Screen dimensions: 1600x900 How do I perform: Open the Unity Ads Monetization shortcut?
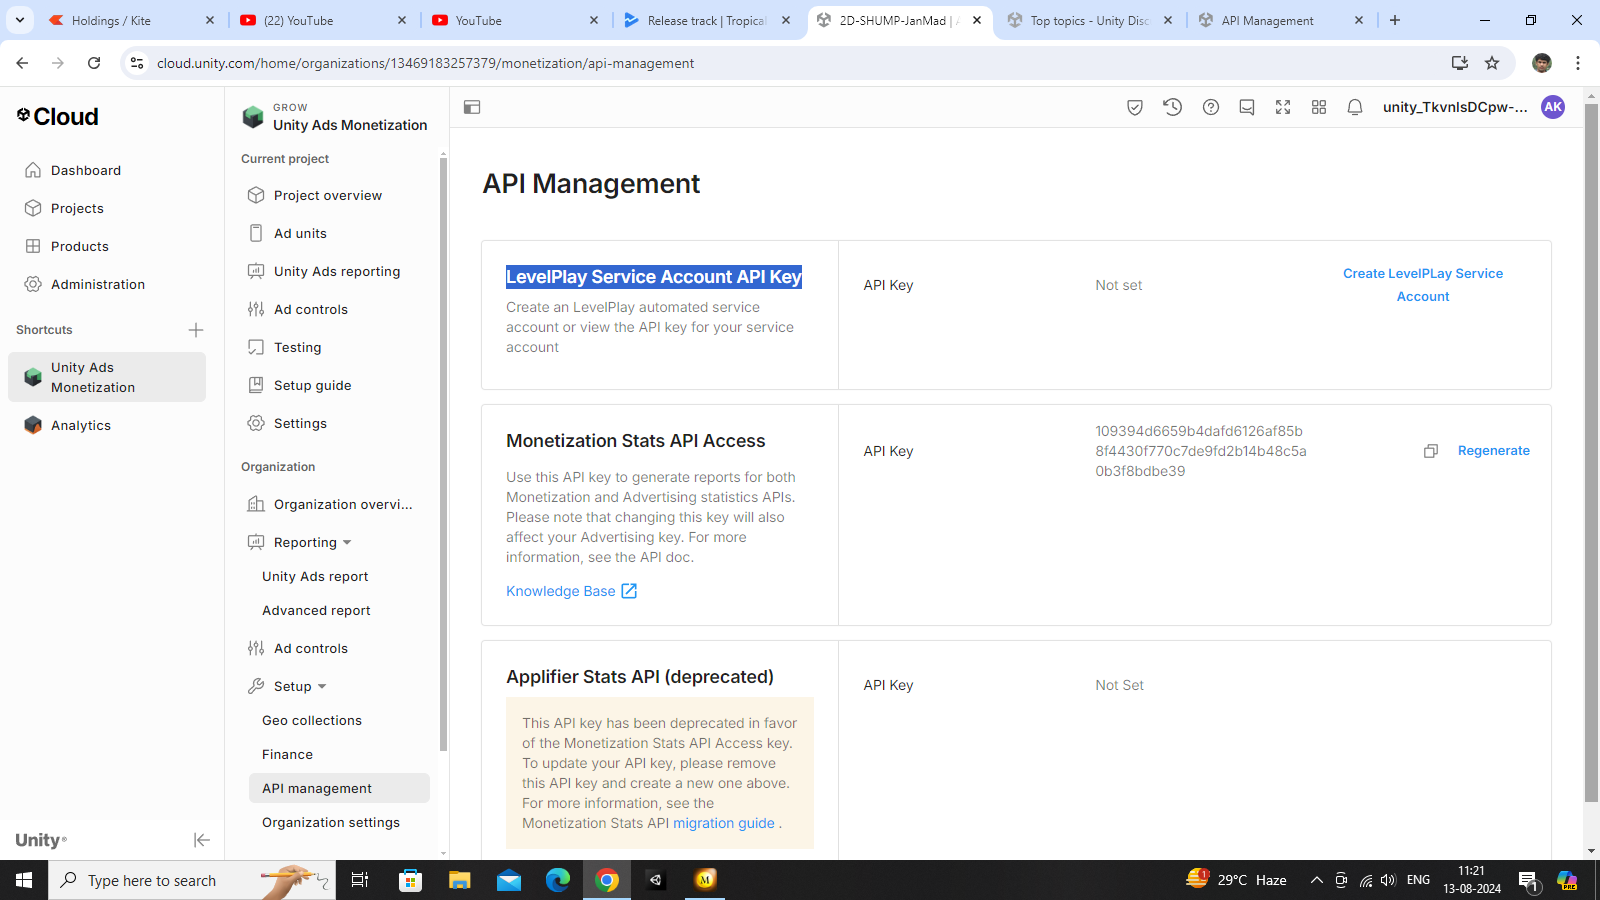[107, 377]
